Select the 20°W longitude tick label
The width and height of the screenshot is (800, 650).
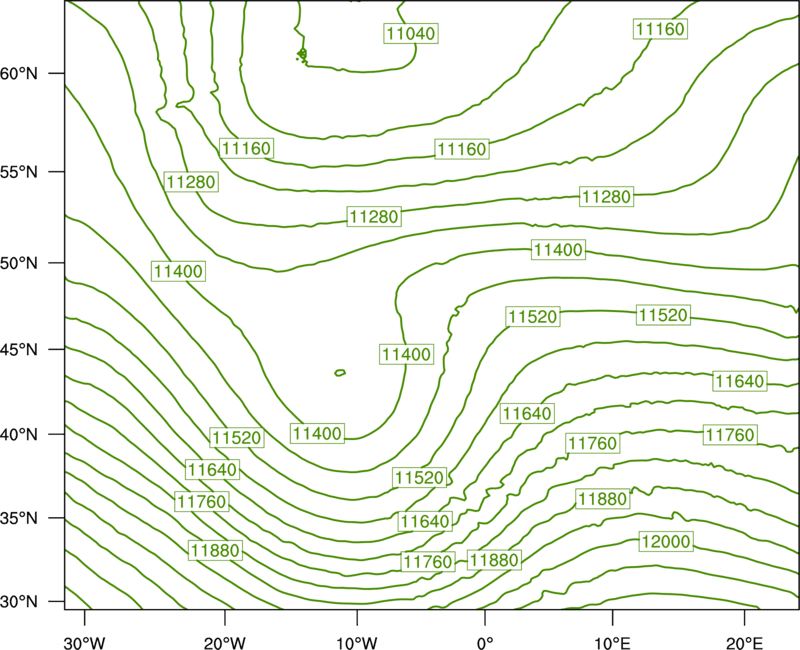click(x=224, y=643)
